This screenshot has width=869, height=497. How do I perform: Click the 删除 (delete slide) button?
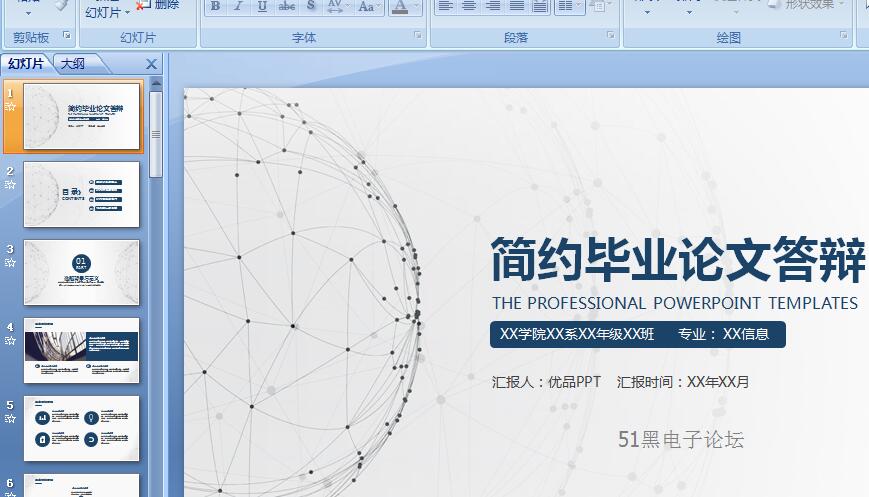coord(159,5)
